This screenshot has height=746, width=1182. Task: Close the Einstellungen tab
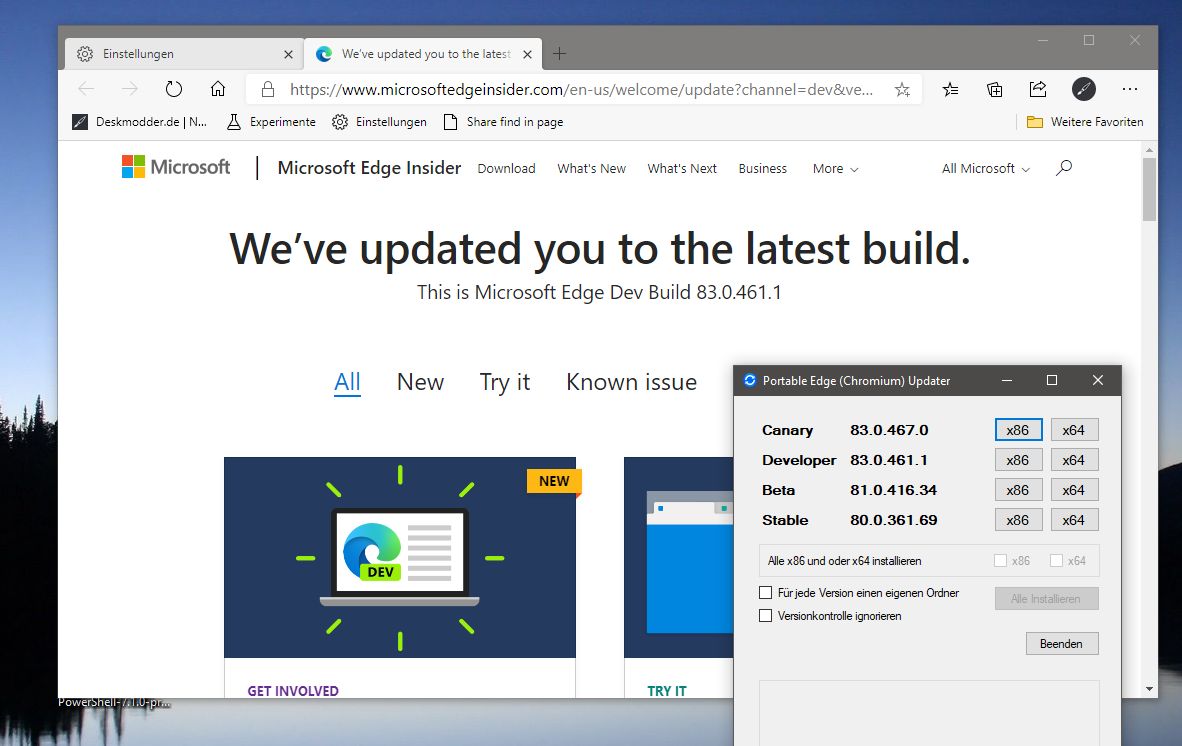(x=288, y=54)
